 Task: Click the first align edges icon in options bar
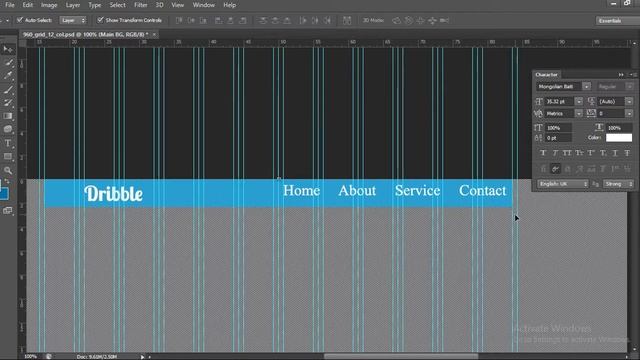tap(179, 20)
